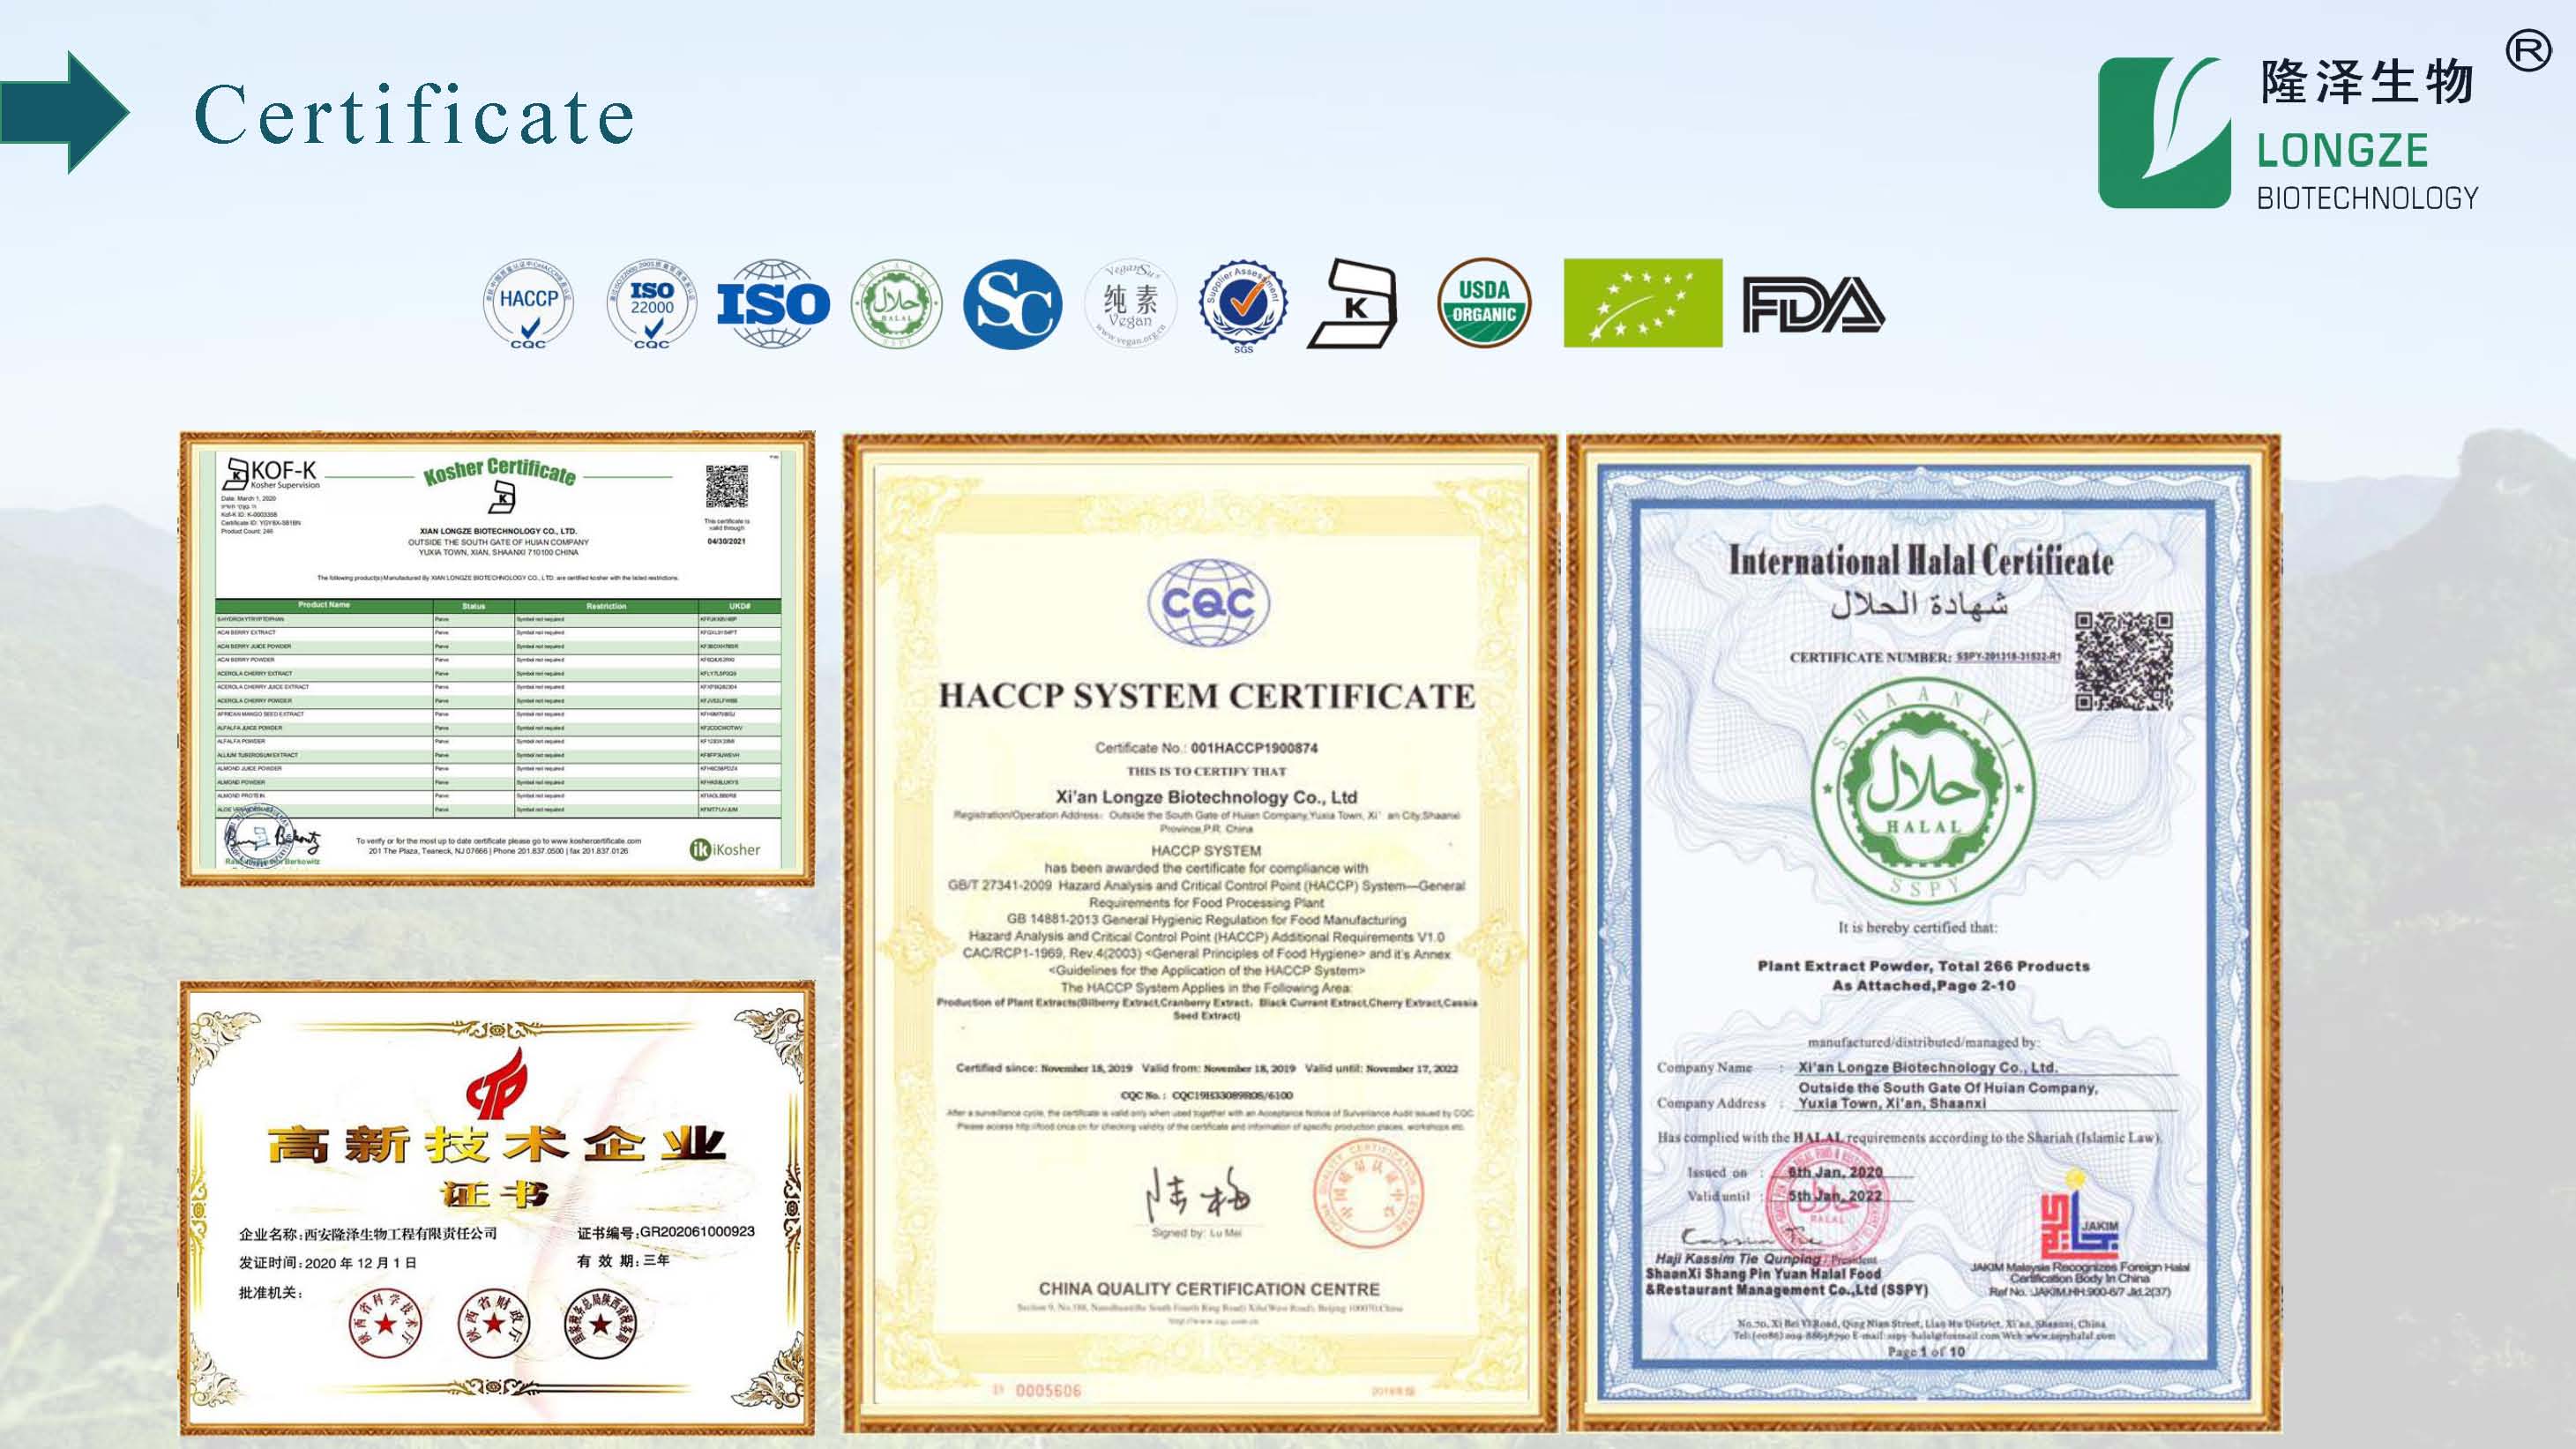Click the QR code on Kosher certificate

(727, 487)
